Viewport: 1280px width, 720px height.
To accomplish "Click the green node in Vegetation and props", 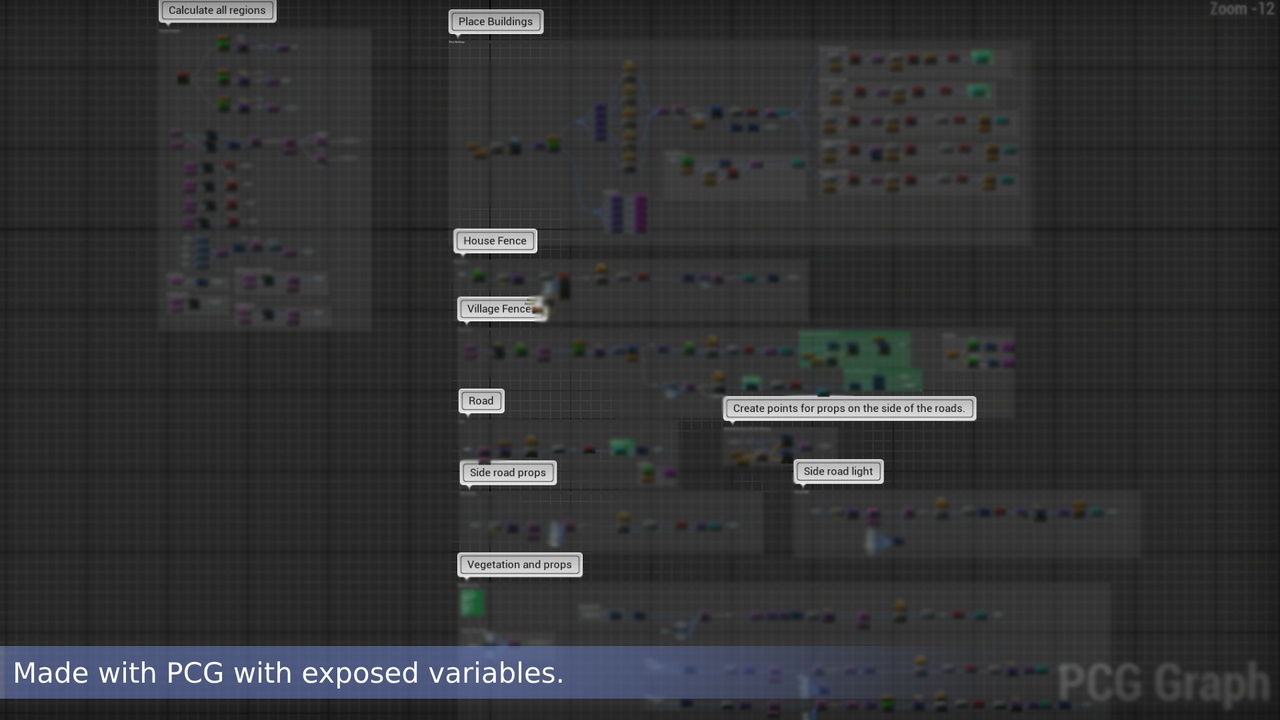I will click(471, 601).
